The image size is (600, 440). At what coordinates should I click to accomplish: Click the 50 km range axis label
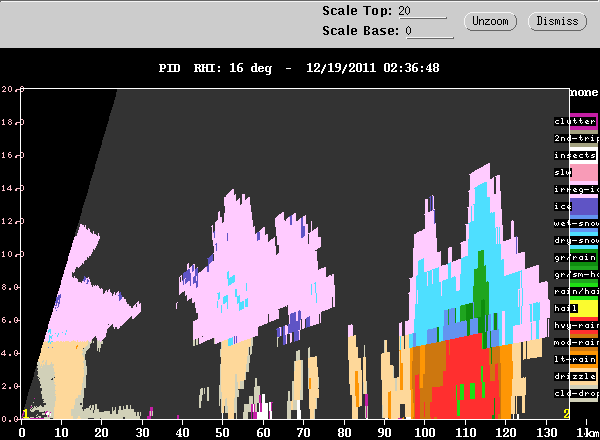coord(222,432)
